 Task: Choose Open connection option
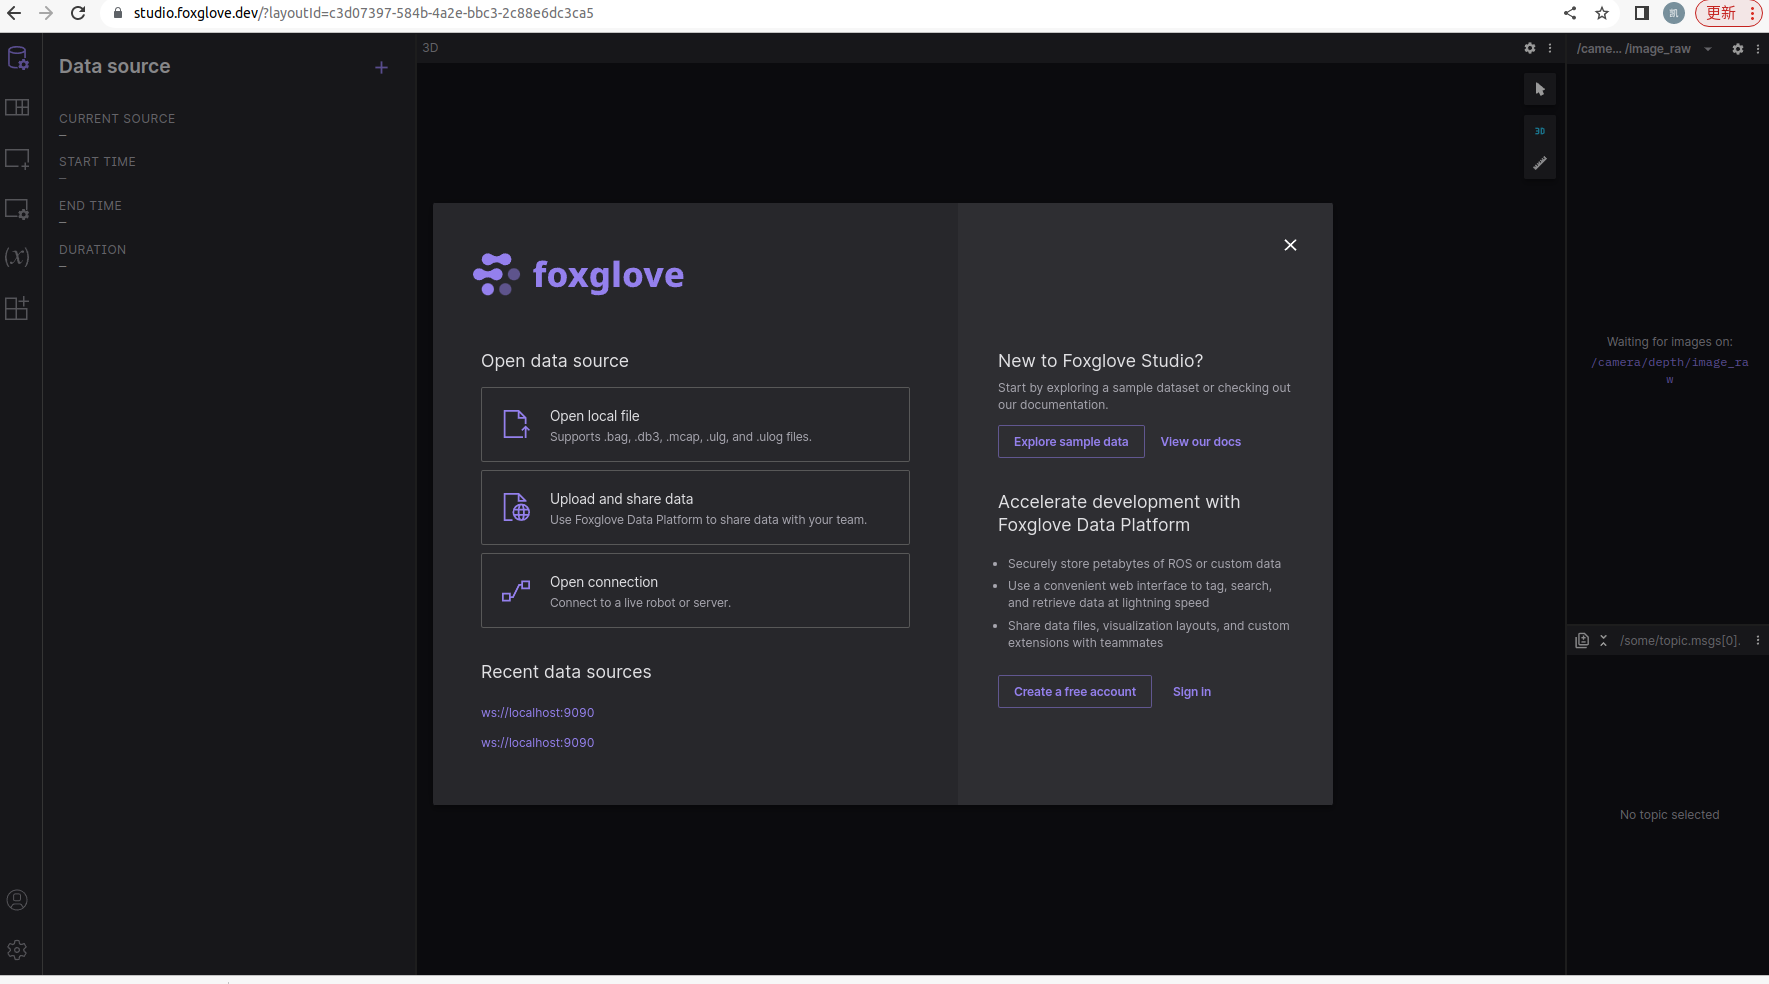click(695, 591)
